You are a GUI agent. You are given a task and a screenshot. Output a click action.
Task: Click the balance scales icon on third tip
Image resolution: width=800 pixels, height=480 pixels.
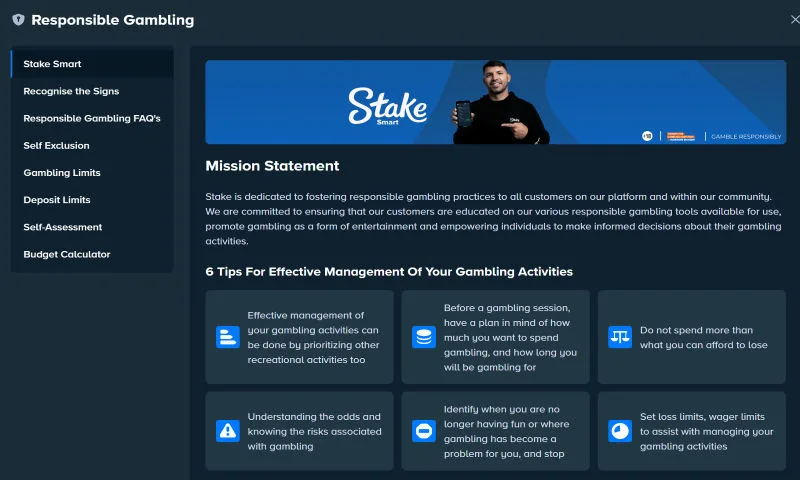pos(620,337)
